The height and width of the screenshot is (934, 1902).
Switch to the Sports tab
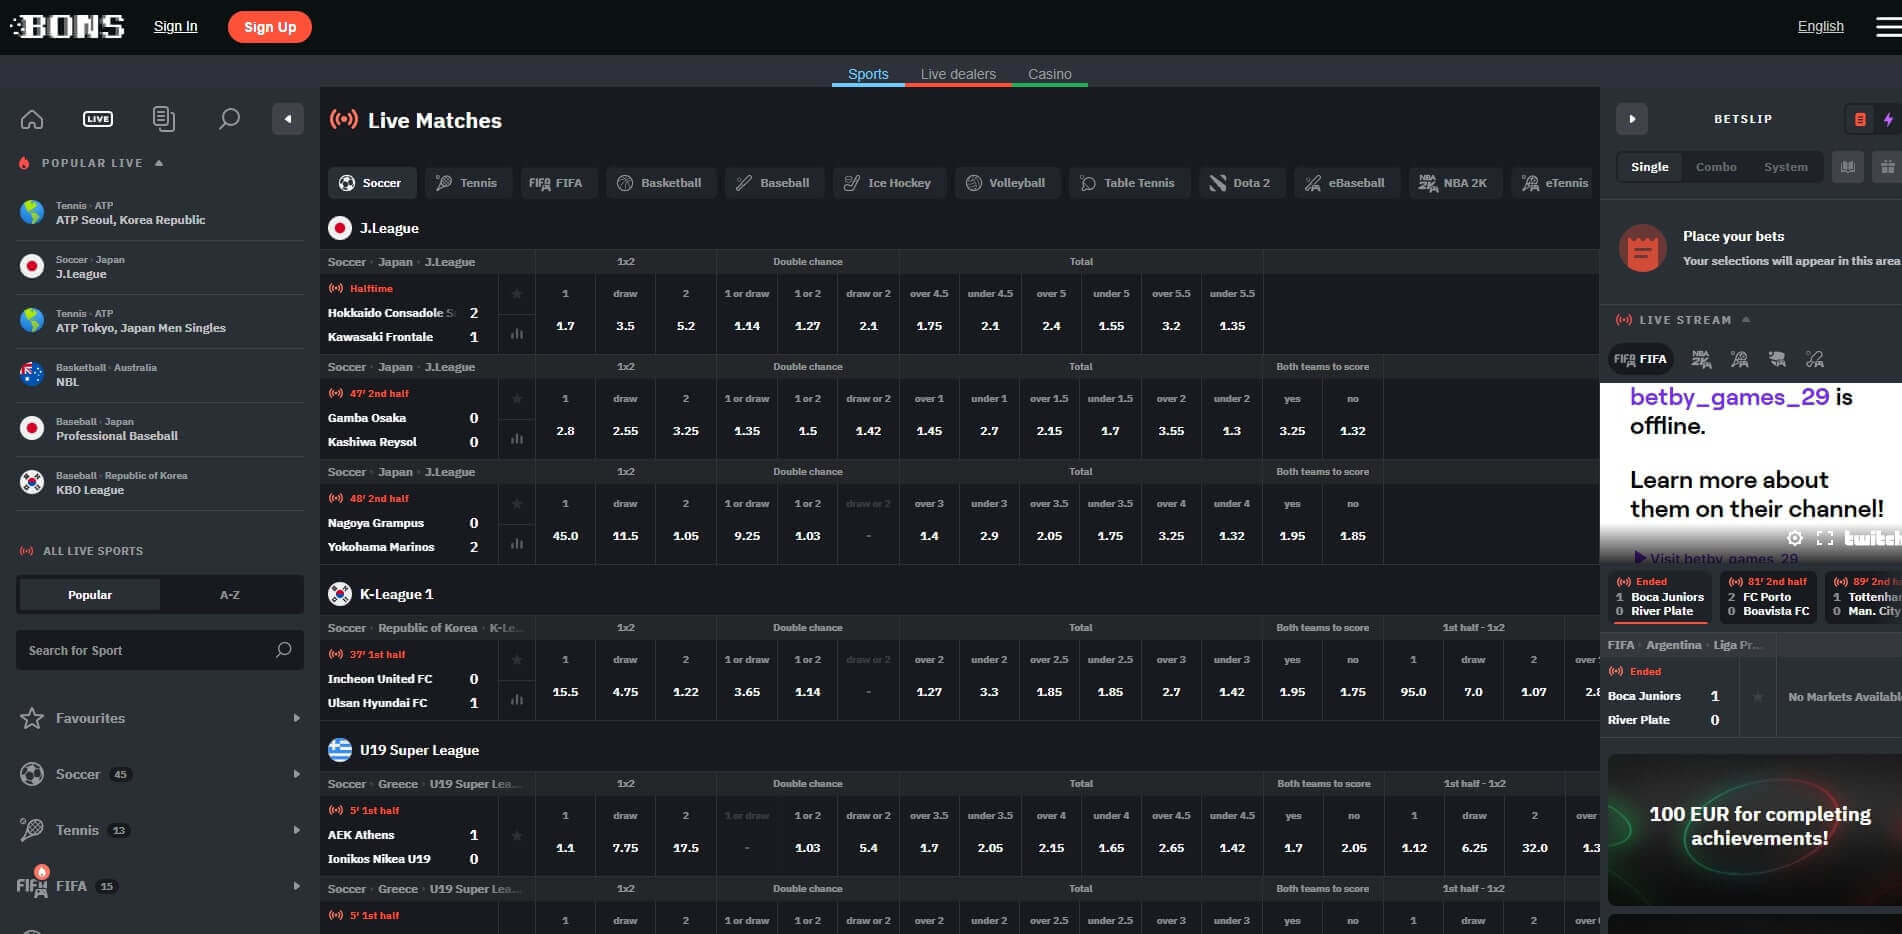point(868,74)
